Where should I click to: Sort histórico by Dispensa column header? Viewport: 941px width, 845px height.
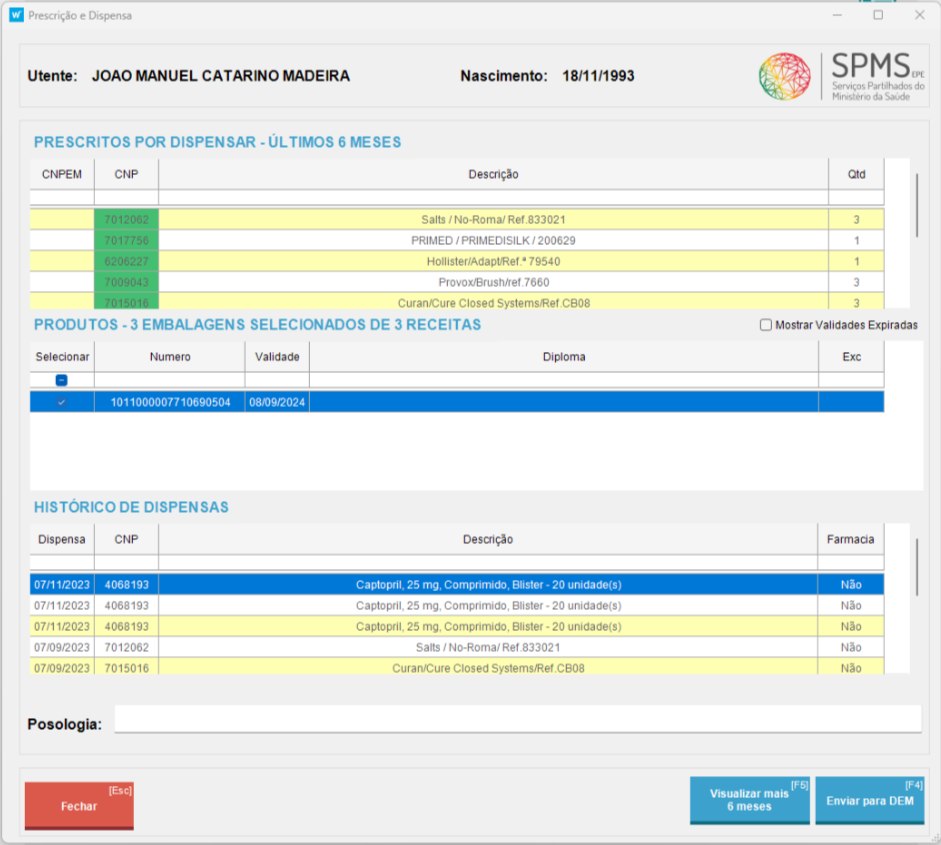click(x=62, y=539)
